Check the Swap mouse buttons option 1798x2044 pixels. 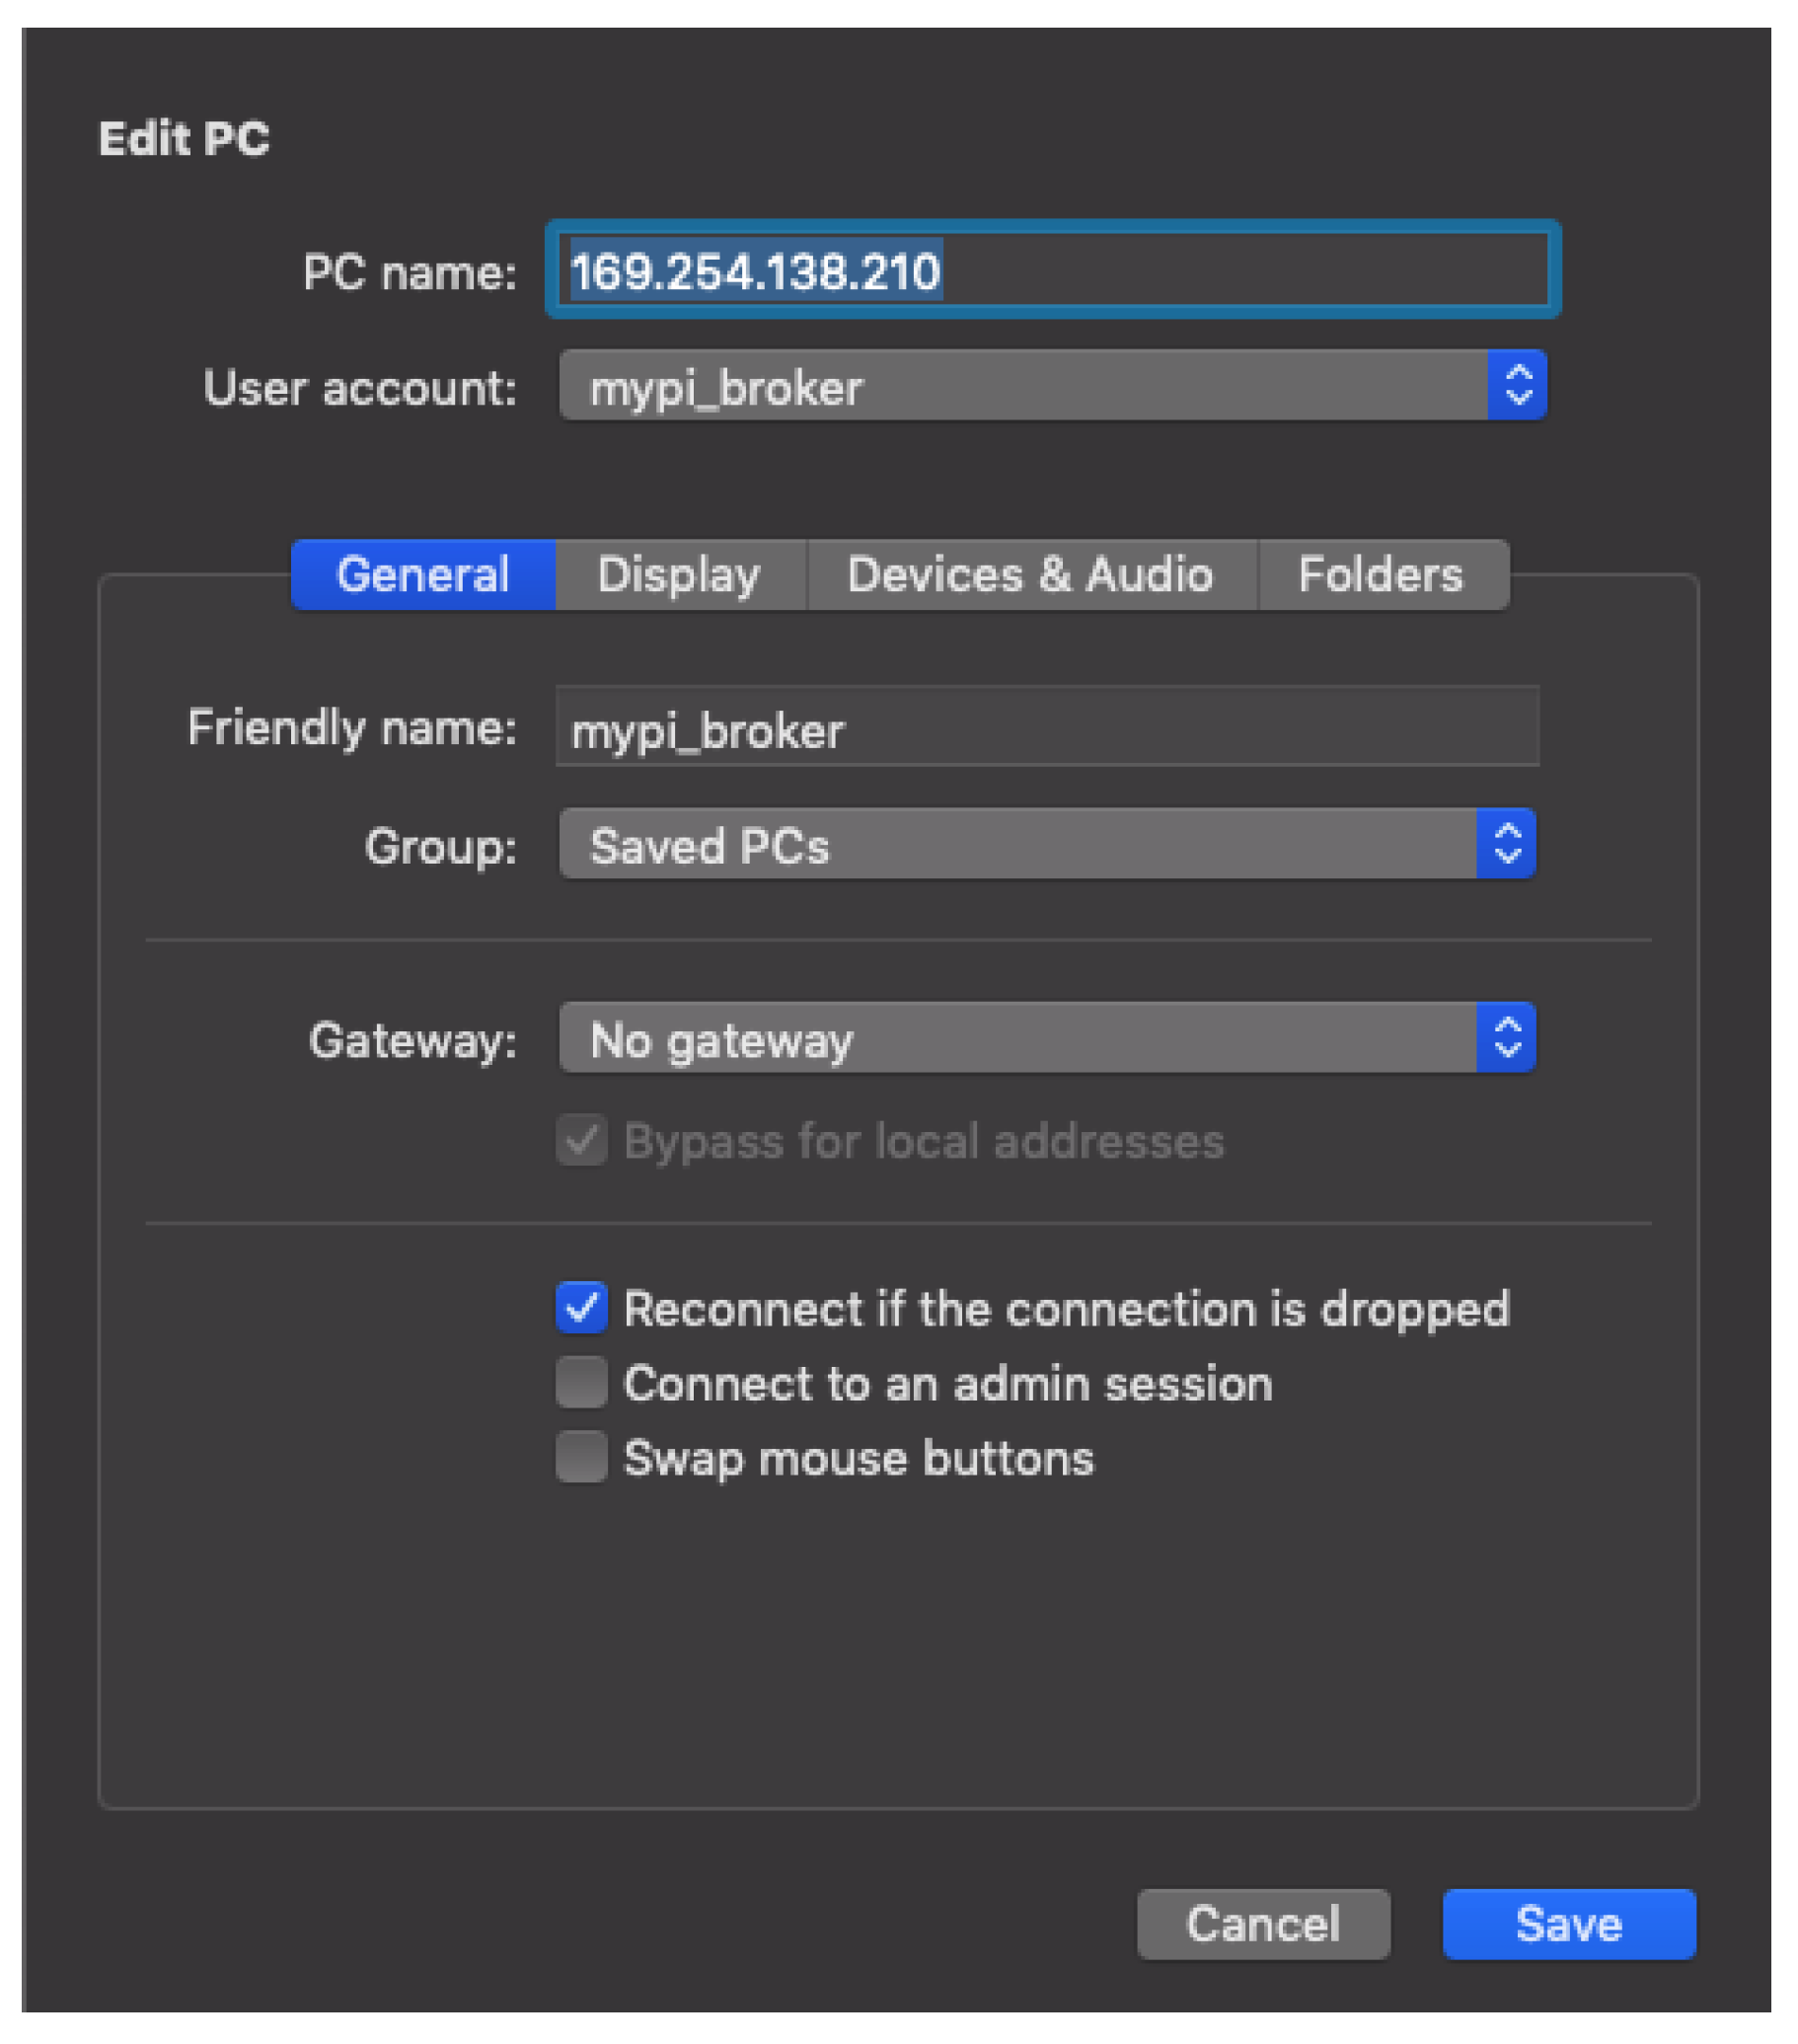click(x=581, y=1456)
